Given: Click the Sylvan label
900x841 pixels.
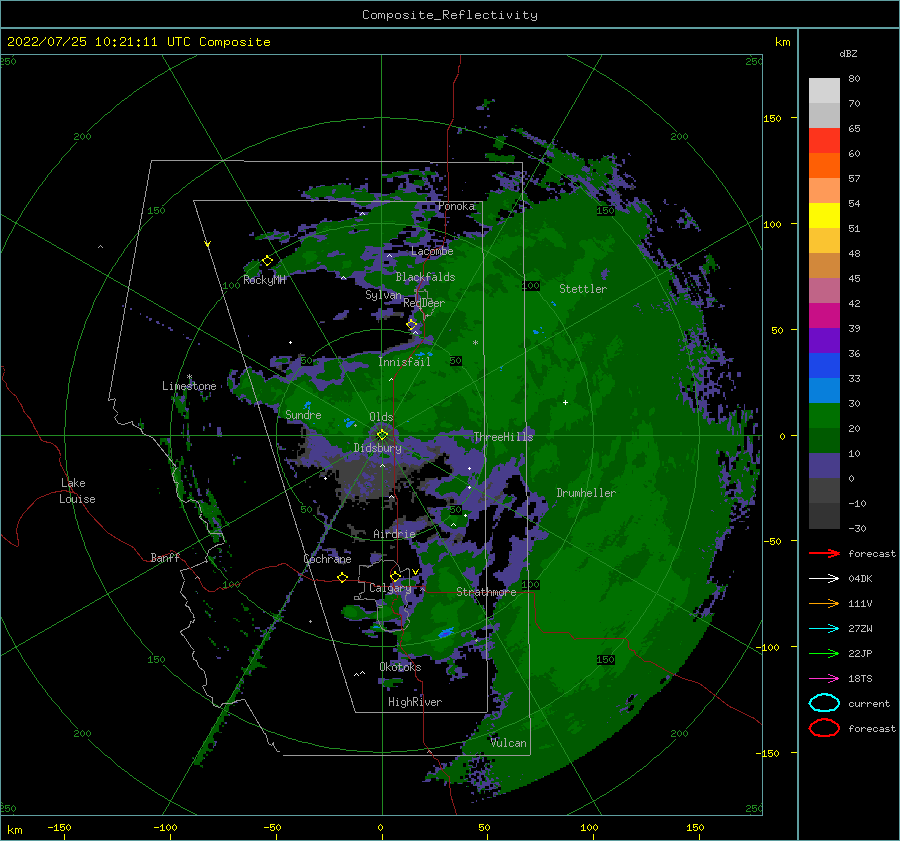Looking at the screenshot, I should [383, 295].
